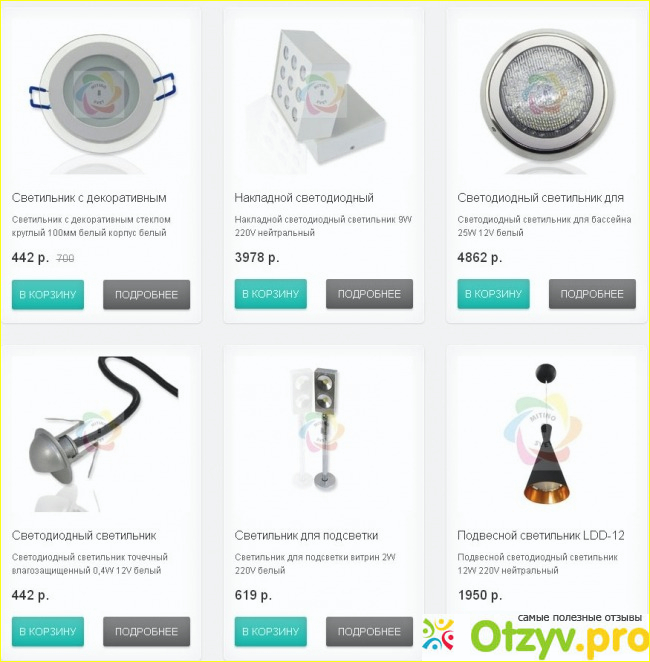The width and height of the screenshot is (650, 662).
Task: Add showcase backlight lamp to cart
Action: 271,632
